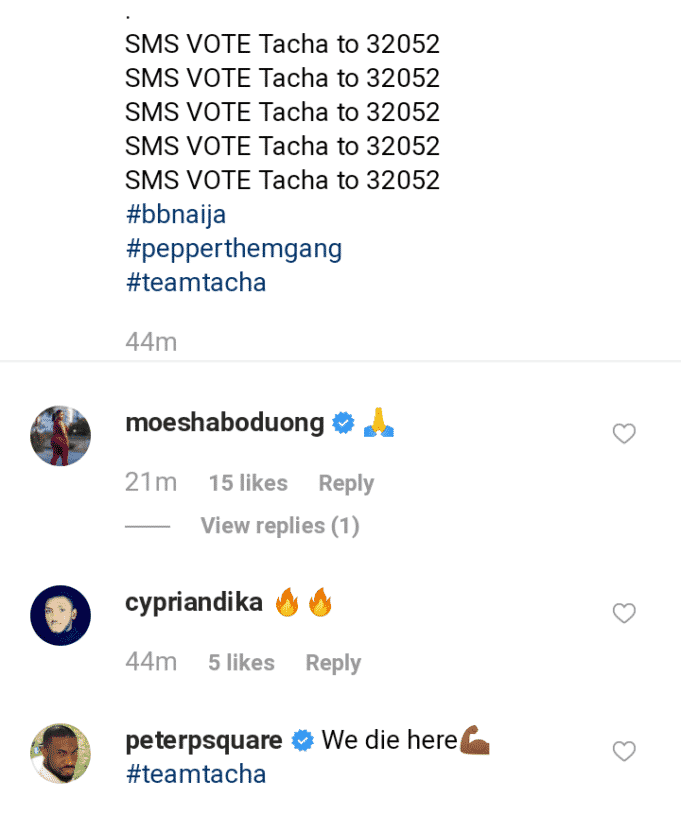Open cypriandika's profile from their username
Viewport: 681px width, 816px height.
pyautogui.click(x=193, y=601)
